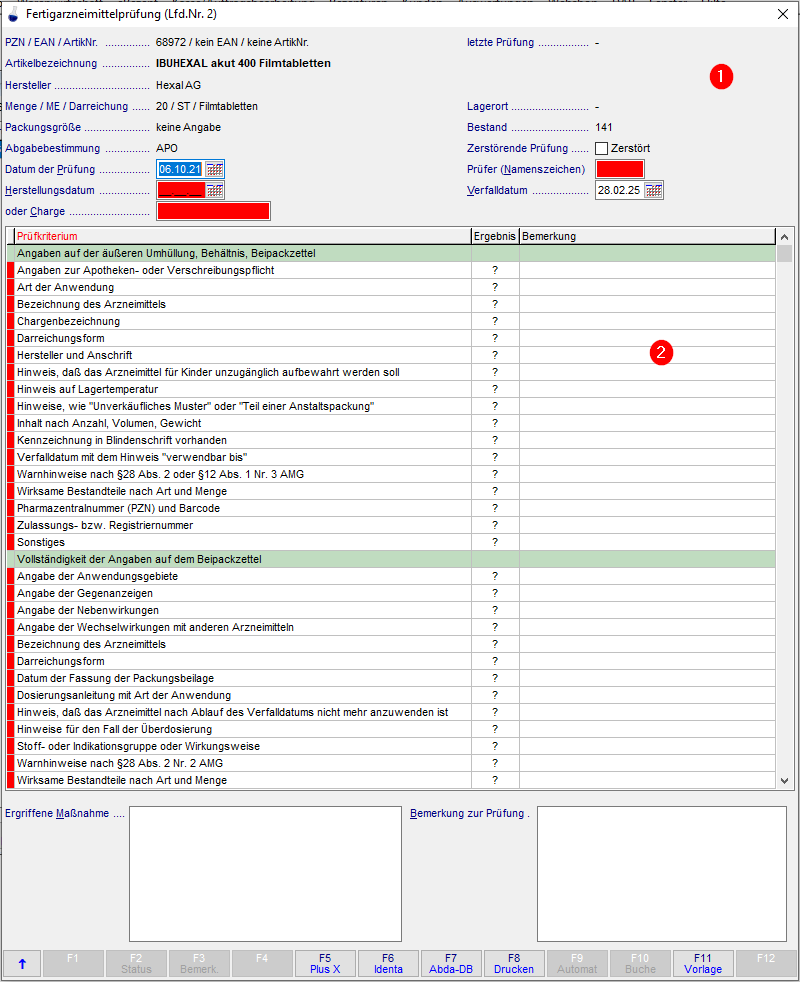The image size is (800, 982).
Task: Click into the red Charge input field
Action: click(x=213, y=211)
